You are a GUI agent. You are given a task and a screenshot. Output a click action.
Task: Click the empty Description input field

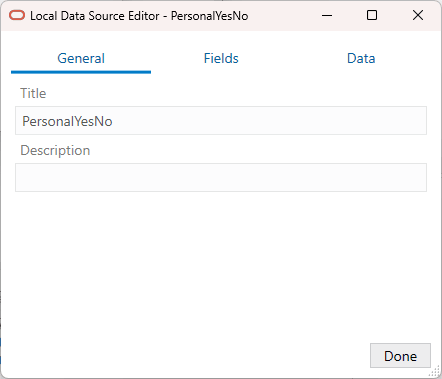pyautogui.click(x=221, y=177)
